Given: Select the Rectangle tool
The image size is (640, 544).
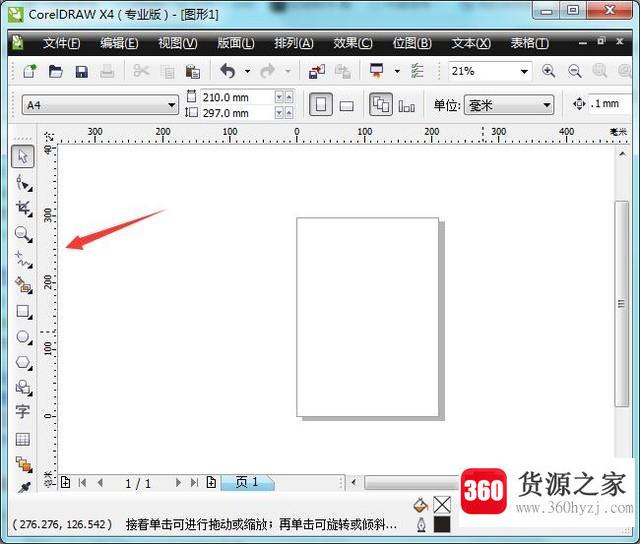Looking at the screenshot, I should coord(23,311).
